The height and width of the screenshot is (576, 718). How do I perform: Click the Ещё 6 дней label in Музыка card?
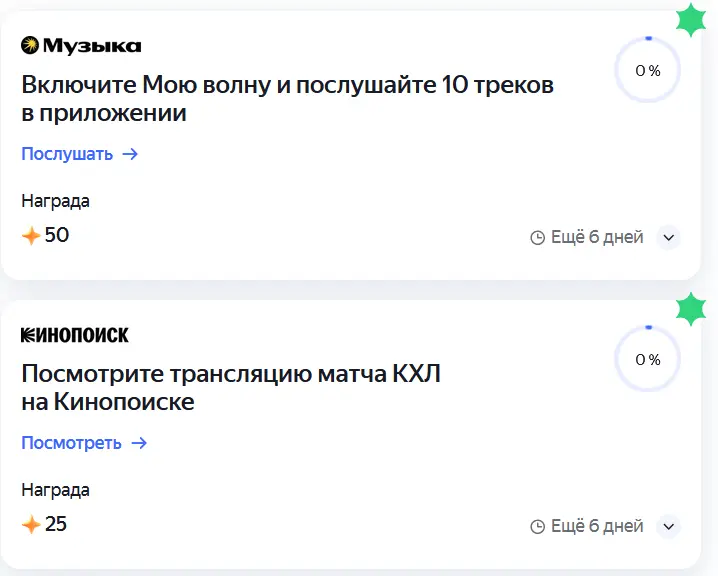click(x=597, y=237)
